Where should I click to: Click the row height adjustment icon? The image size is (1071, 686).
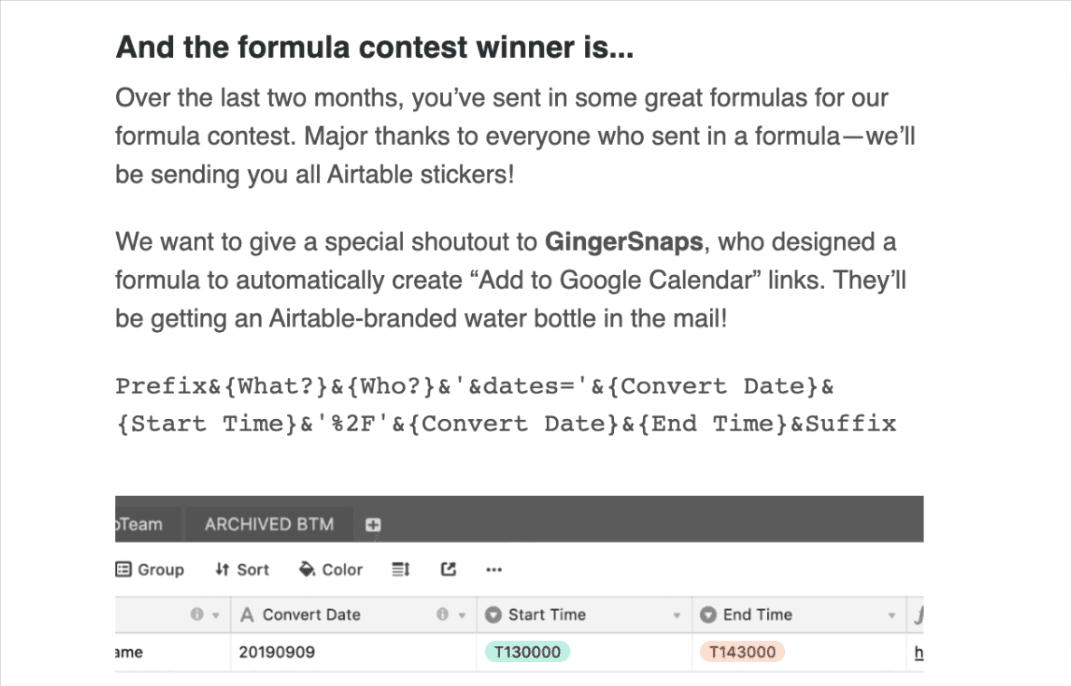400,569
